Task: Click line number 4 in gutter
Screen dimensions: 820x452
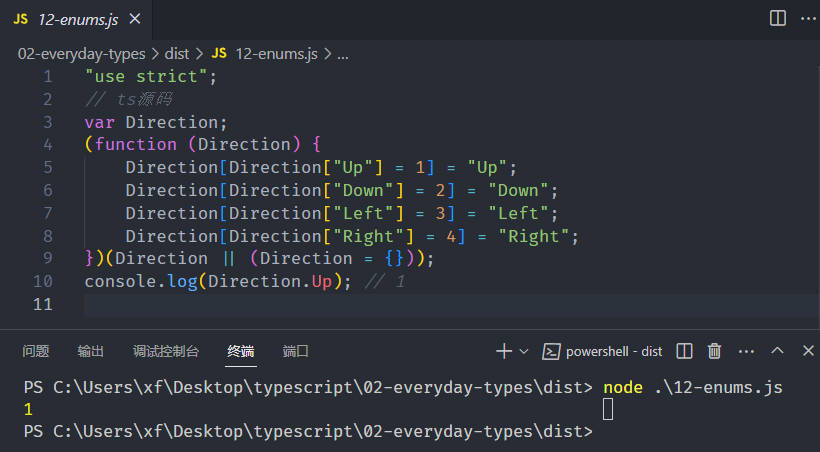Action: 48,144
